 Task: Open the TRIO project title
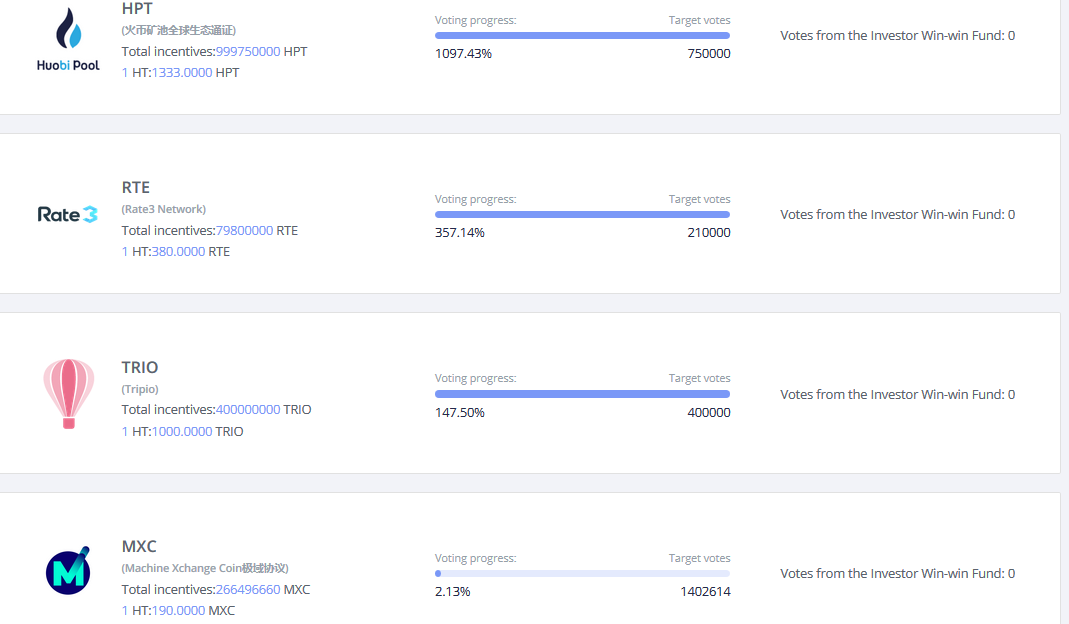tap(140, 368)
